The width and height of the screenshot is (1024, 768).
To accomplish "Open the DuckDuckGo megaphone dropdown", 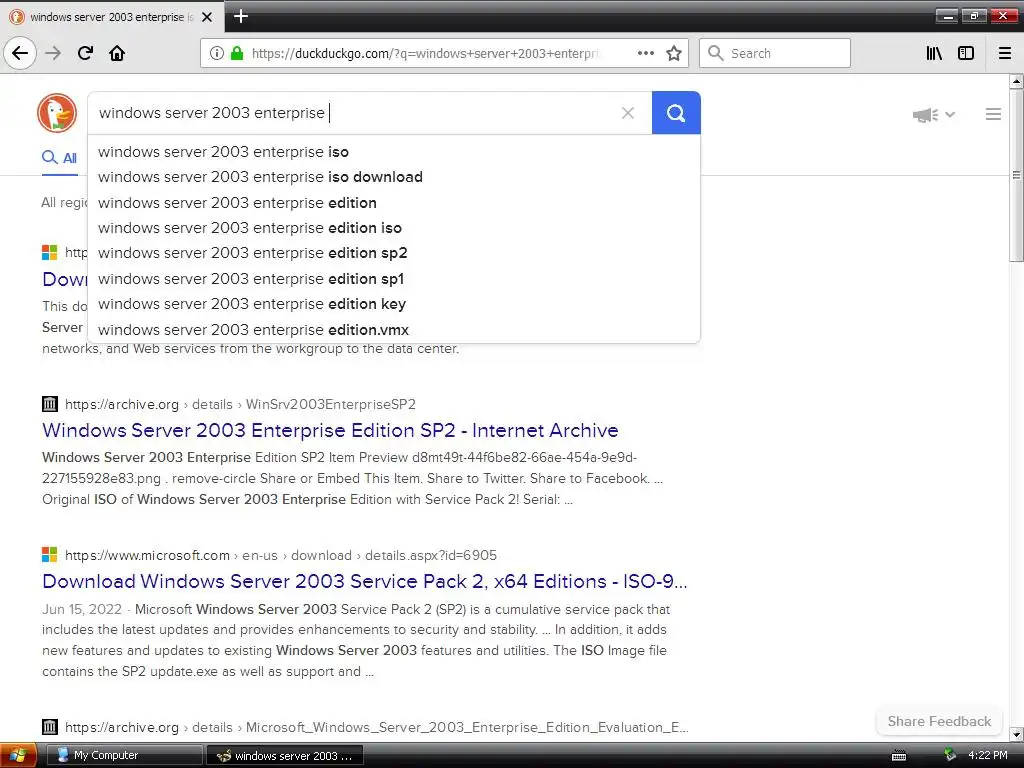I will 933,115.
